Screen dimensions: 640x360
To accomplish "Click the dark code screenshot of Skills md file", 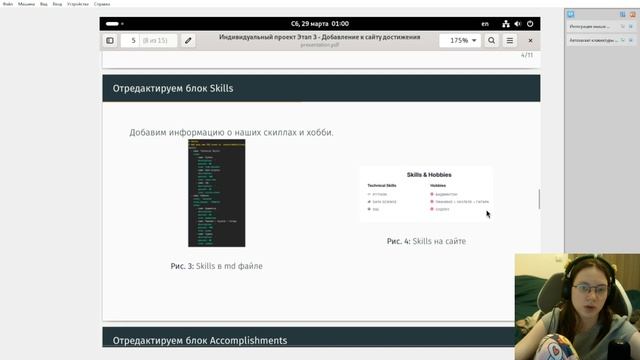I will [216, 193].
